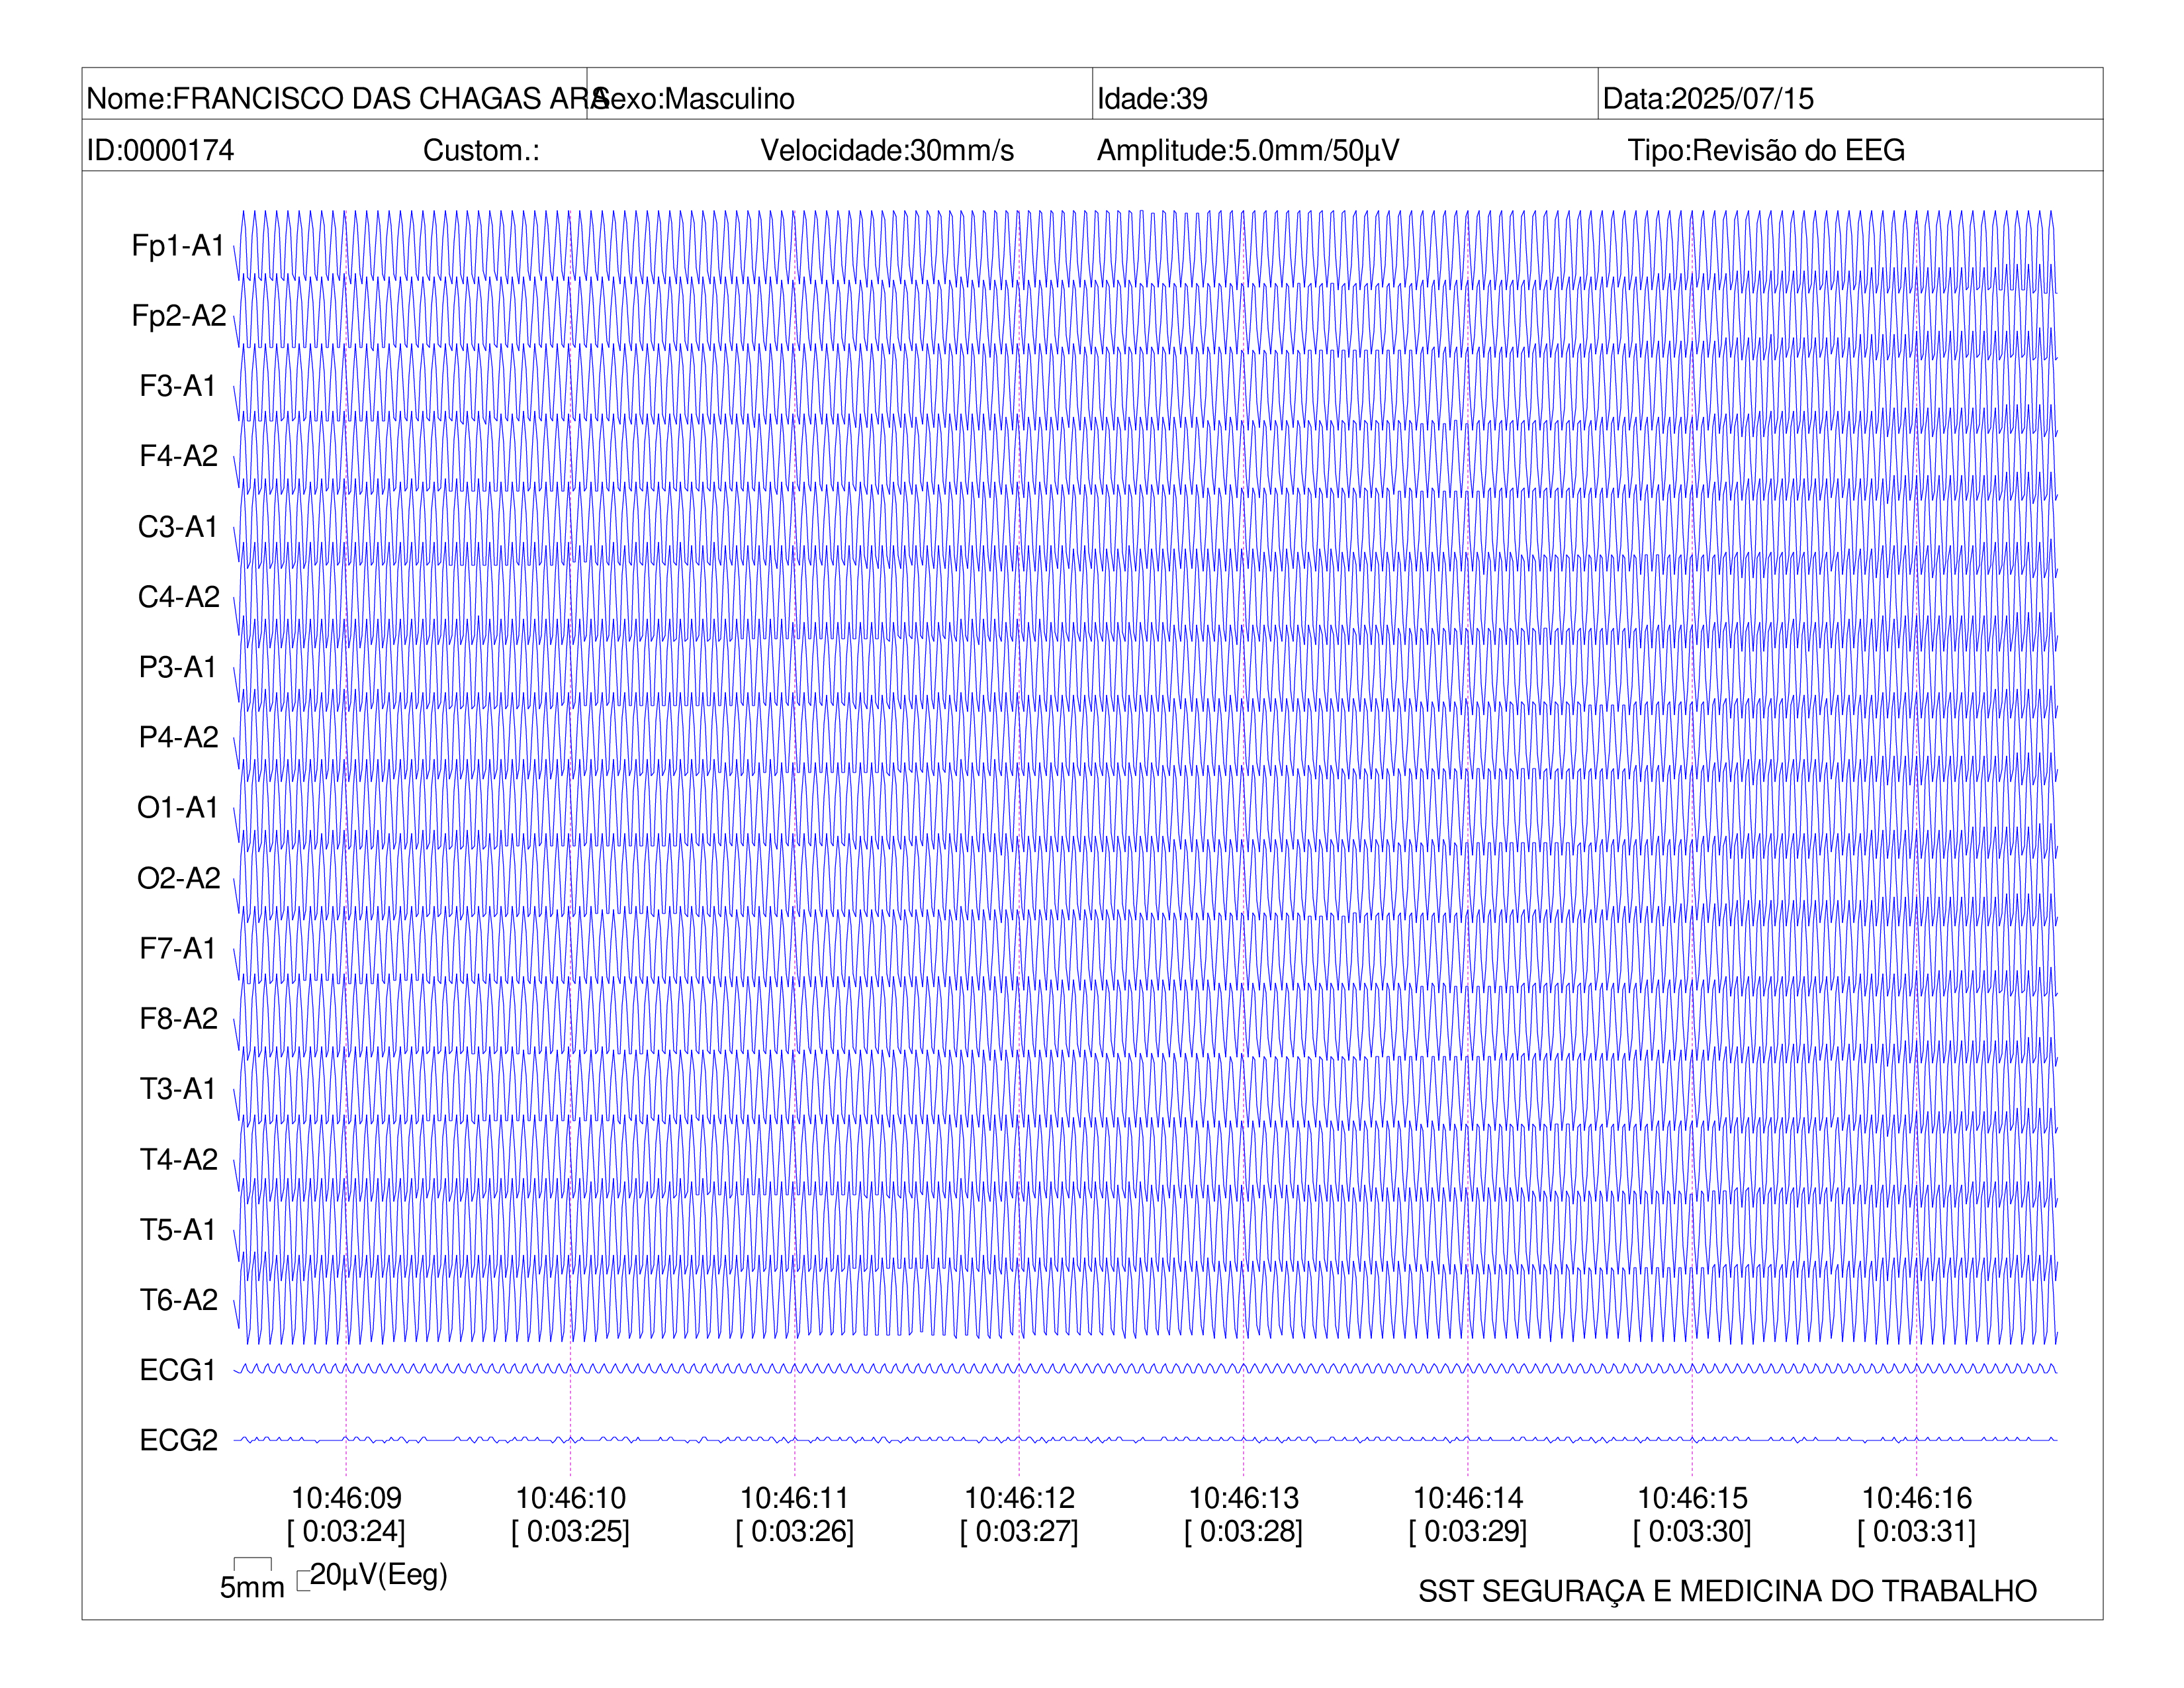The height and width of the screenshot is (1688, 2184).
Task: Select the ECG1 channel label
Action: coord(178,1370)
